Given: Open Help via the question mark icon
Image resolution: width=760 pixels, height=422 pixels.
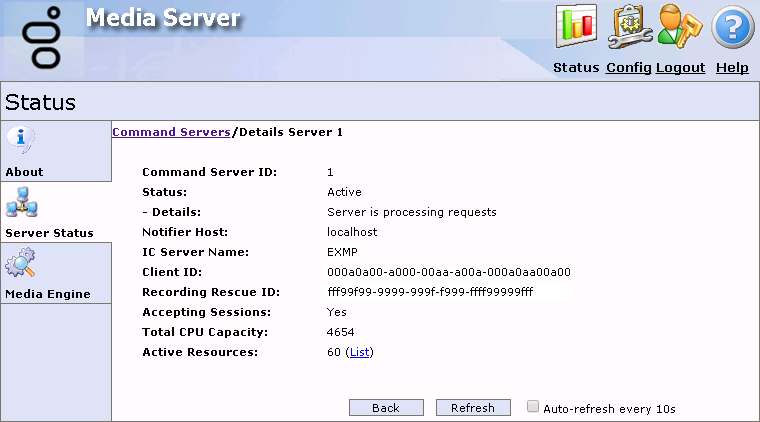Looking at the screenshot, I should 732,27.
